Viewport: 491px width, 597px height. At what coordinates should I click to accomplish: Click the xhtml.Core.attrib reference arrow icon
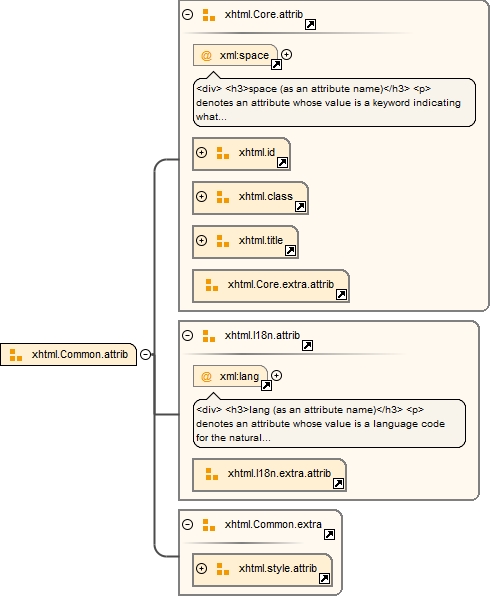click(310, 25)
